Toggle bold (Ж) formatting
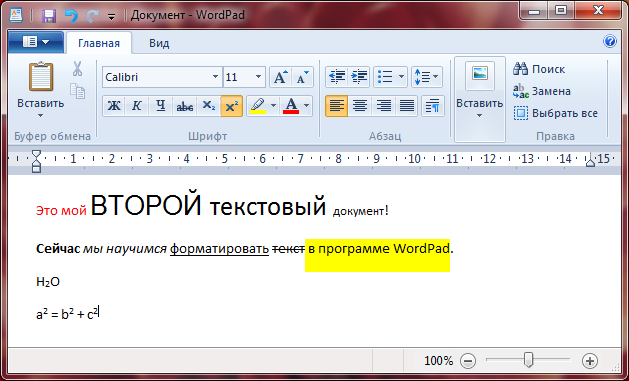This screenshot has height=381, width=629. (x=114, y=106)
